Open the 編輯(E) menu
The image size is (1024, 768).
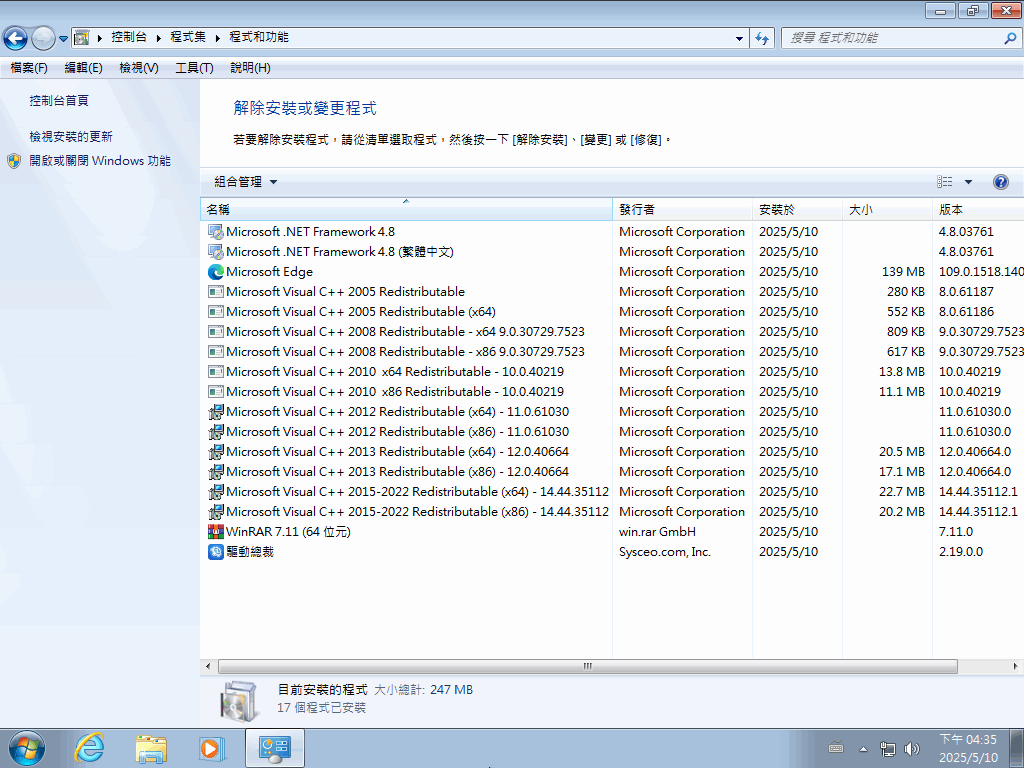pos(83,68)
